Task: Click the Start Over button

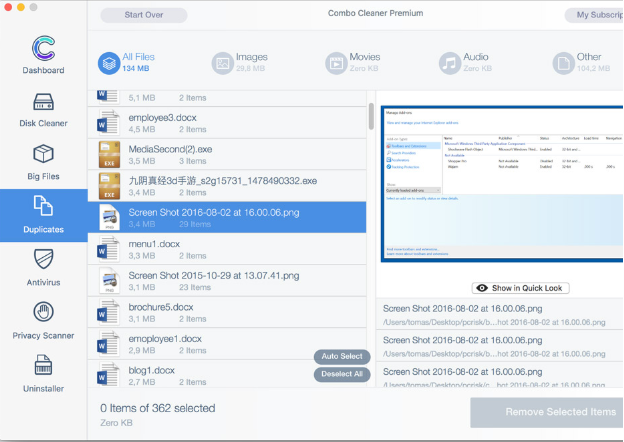Action: [x=144, y=15]
